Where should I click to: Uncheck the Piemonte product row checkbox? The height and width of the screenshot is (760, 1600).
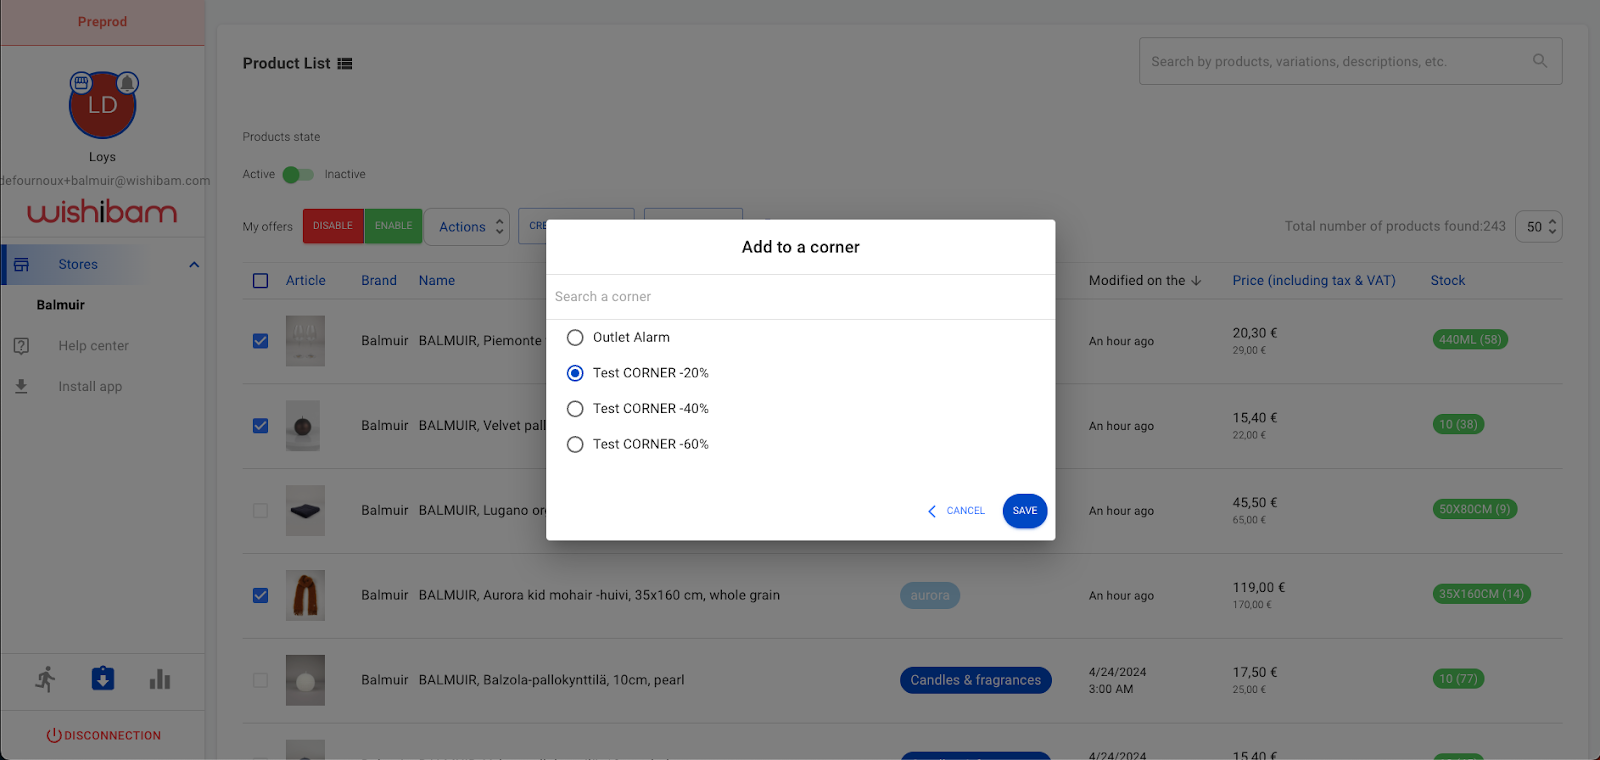click(261, 341)
